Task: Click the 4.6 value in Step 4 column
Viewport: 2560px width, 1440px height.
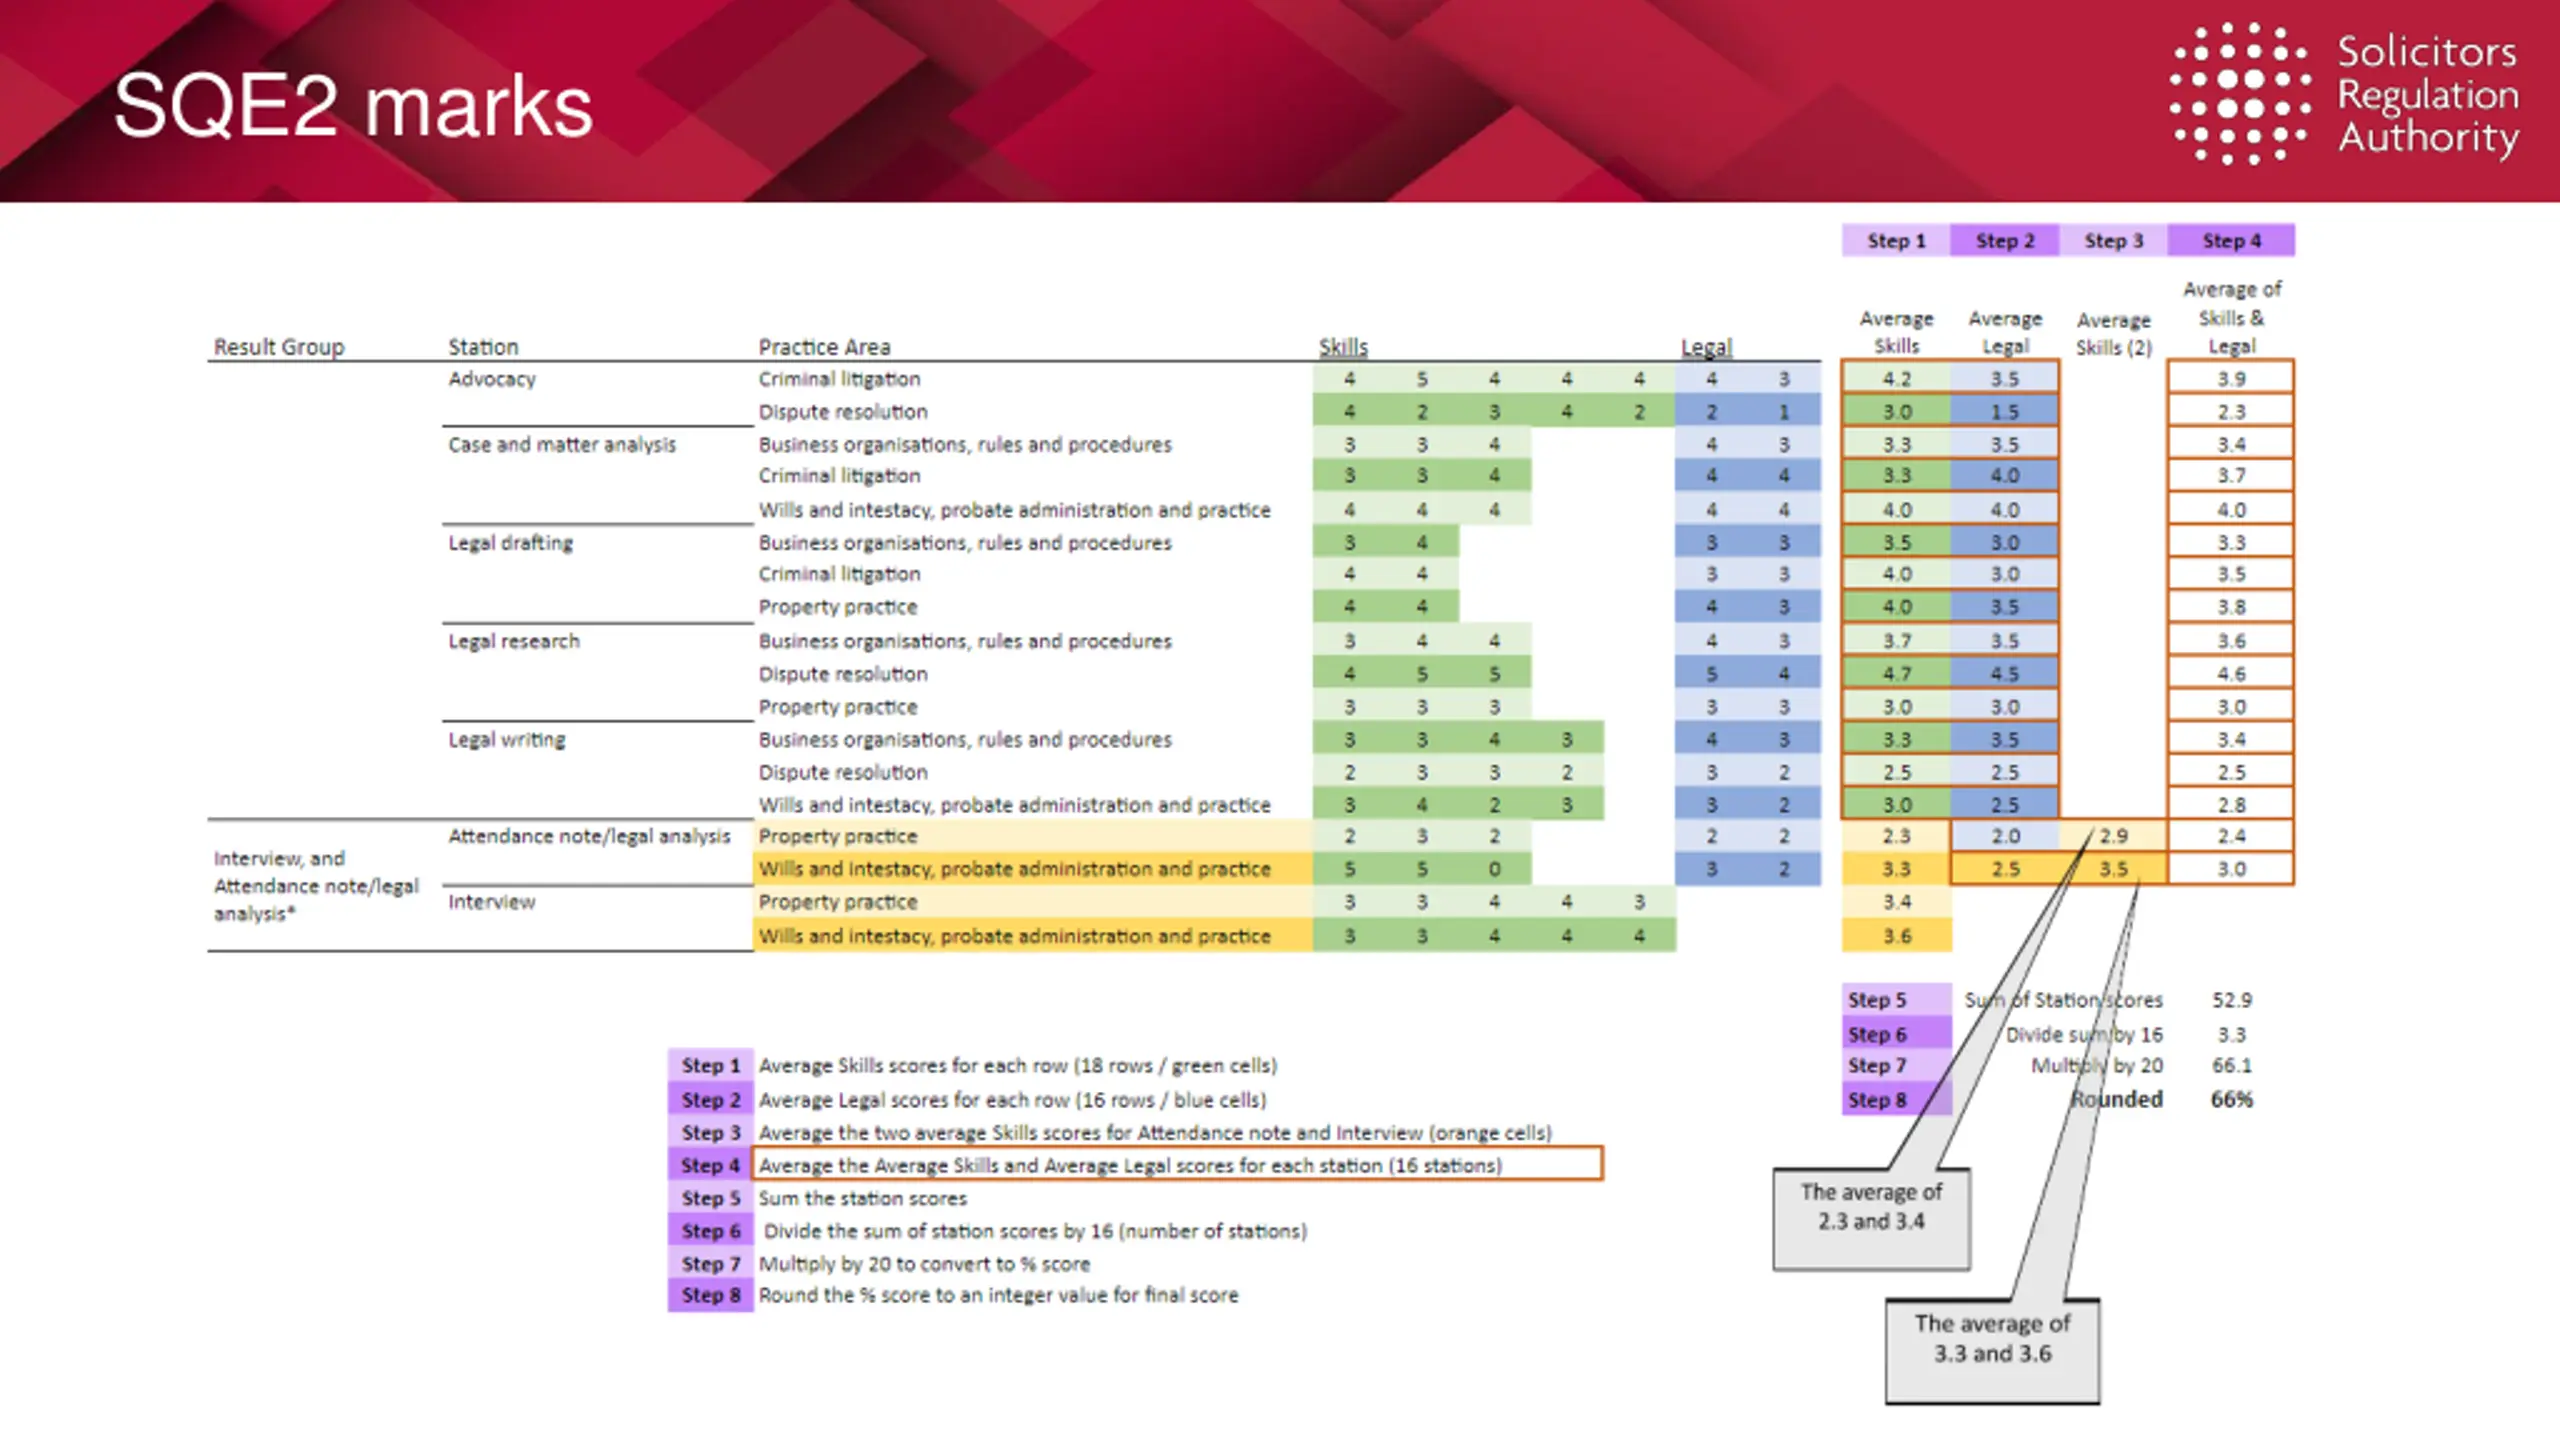Action: 2231,674
